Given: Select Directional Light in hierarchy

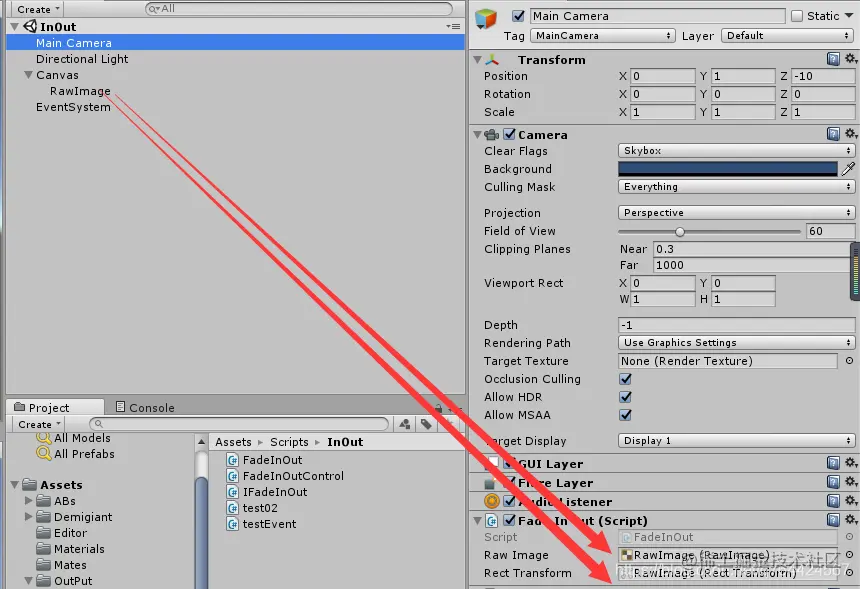Looking at the screenshot, I should [82, 59].
